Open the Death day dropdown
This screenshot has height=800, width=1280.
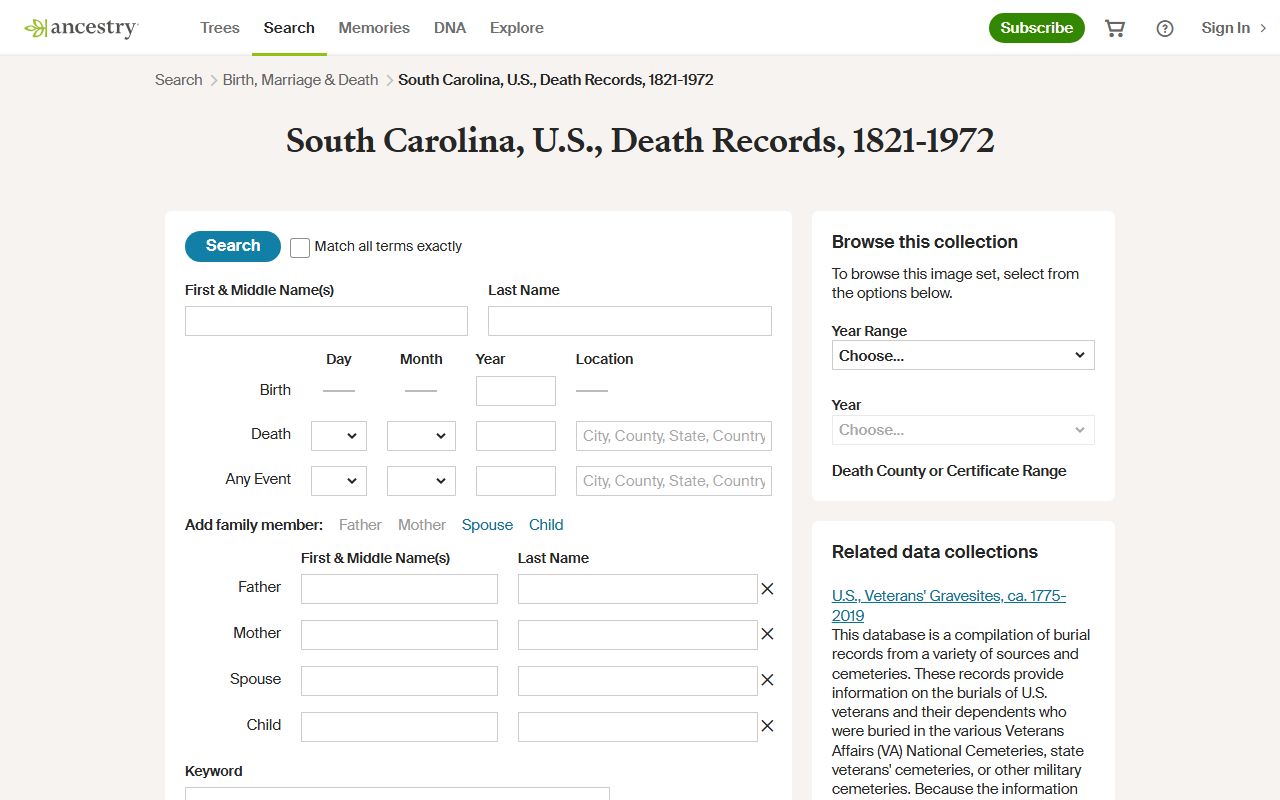point(339,436)
